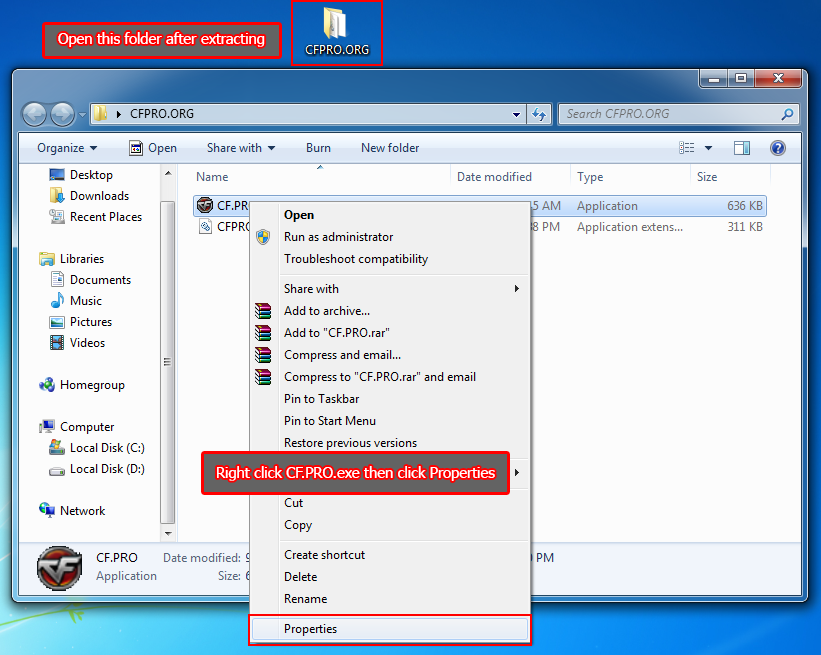Click Open in the Explorer toolbar
Screen dimensions: 821x655
(153, 148)
